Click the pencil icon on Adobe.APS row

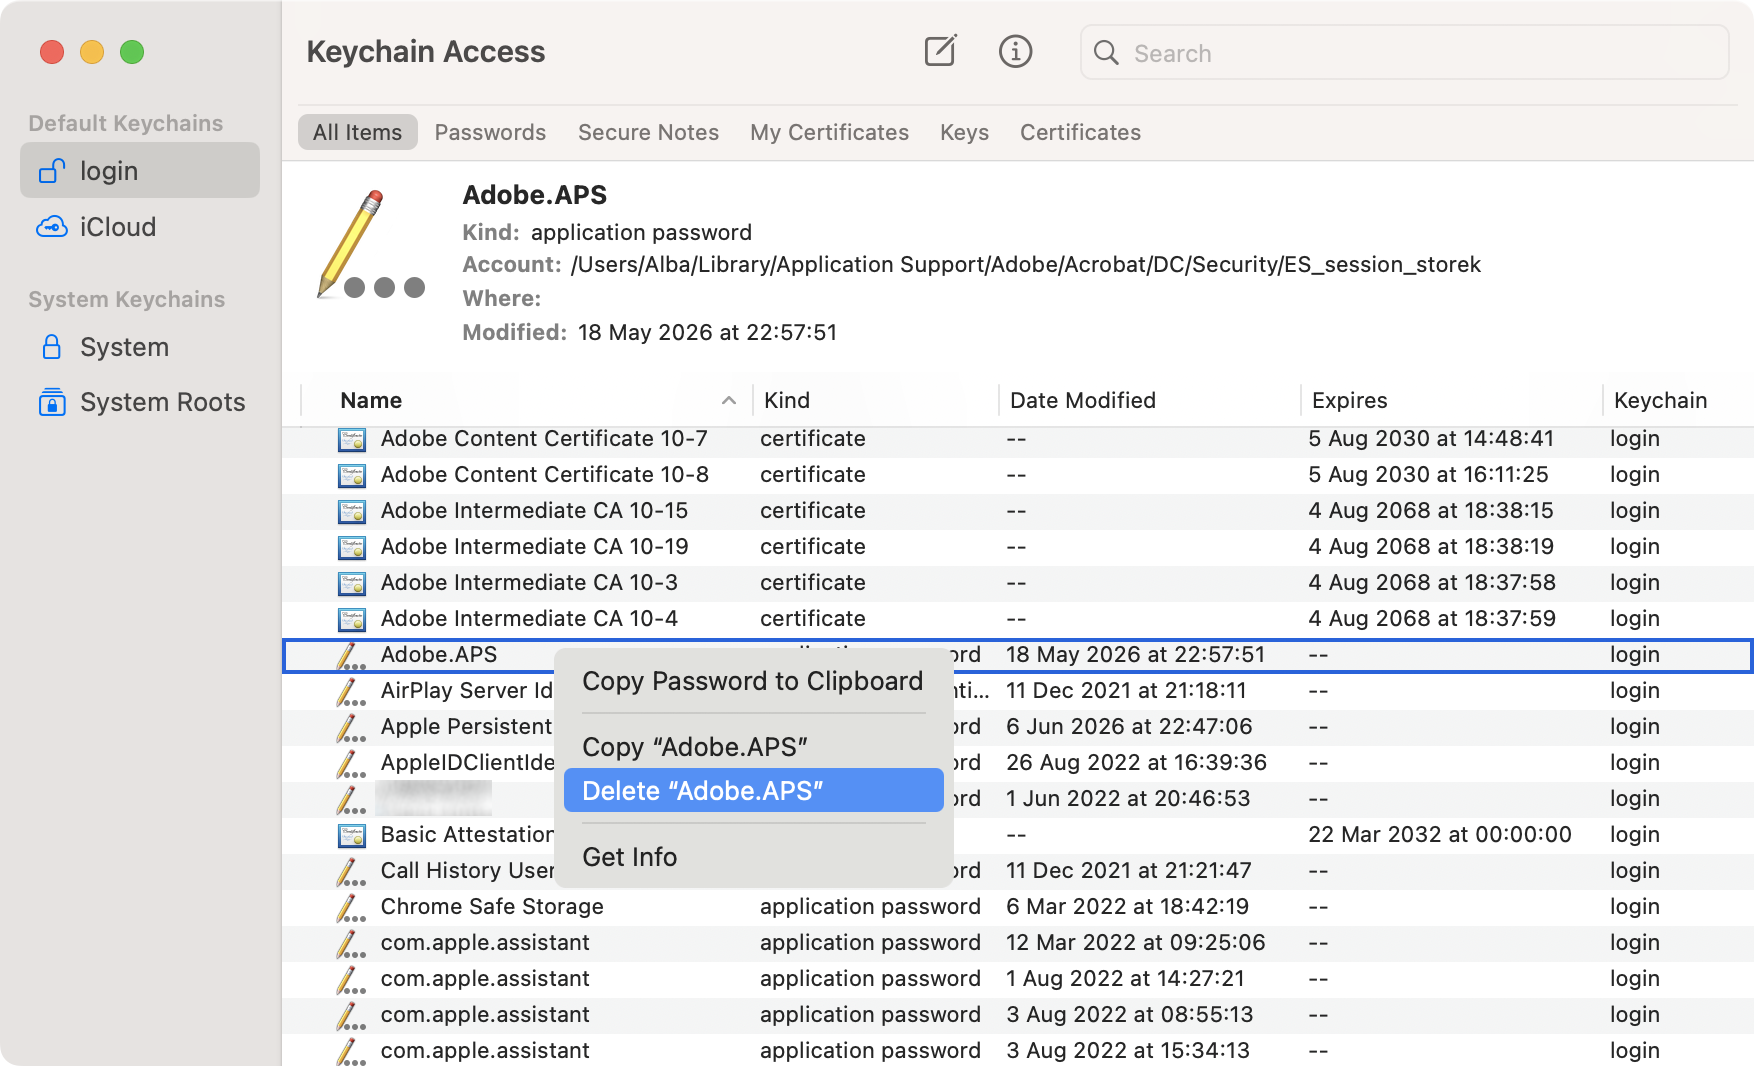(351, 655)
